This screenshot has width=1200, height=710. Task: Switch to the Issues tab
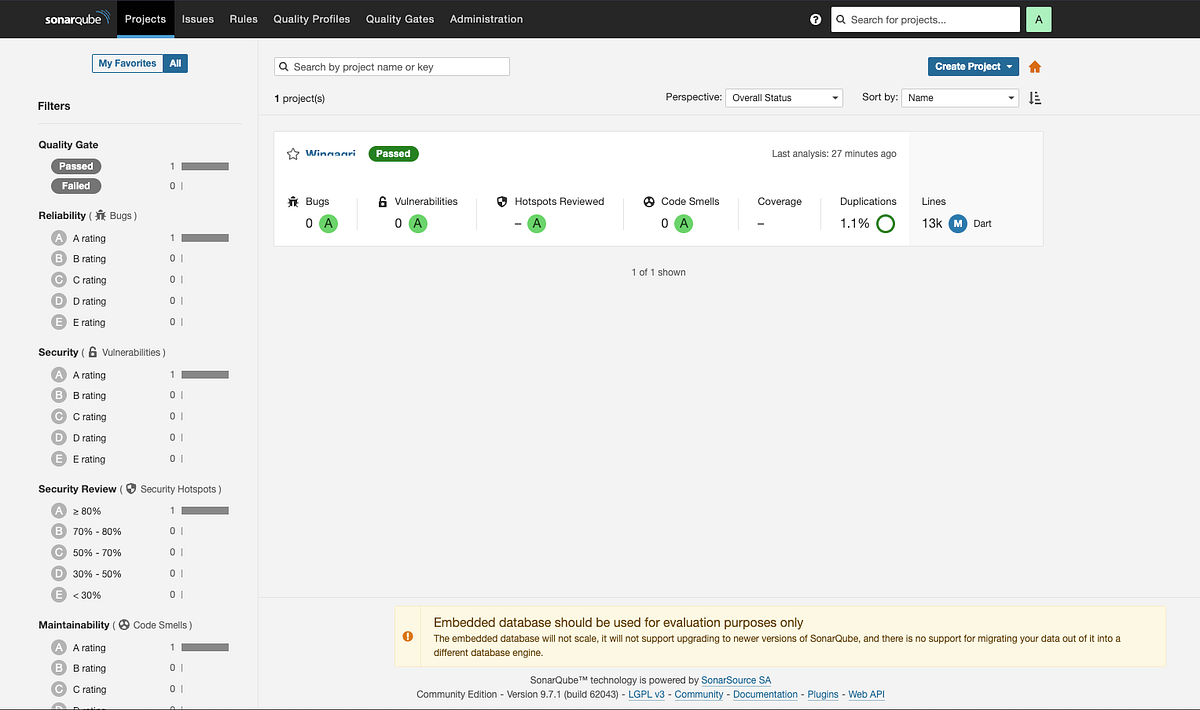coord(197,19)
